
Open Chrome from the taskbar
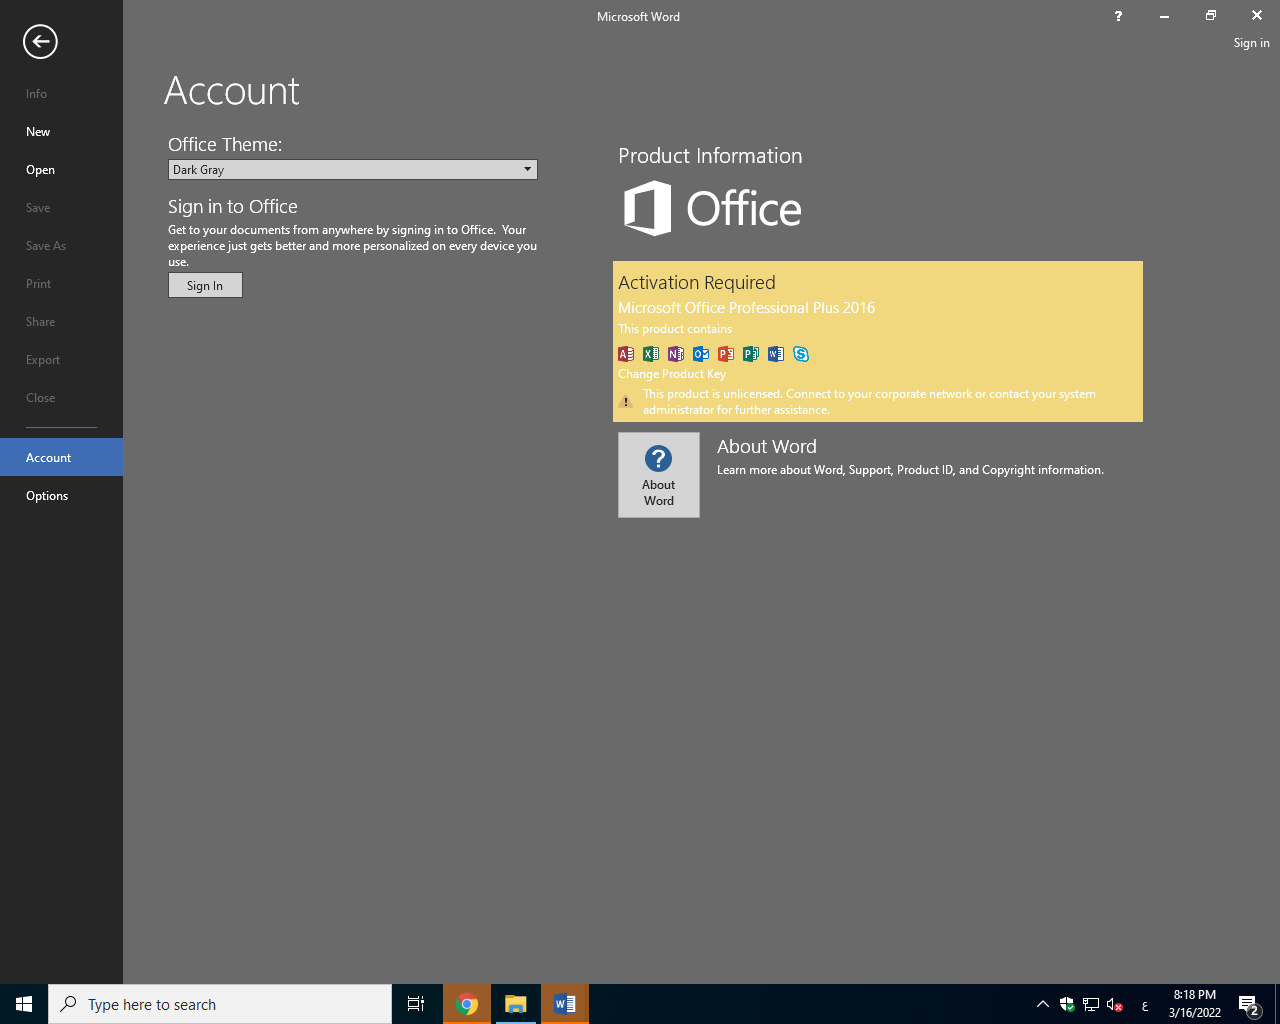pyautogui.click(x=467, y=1004)
